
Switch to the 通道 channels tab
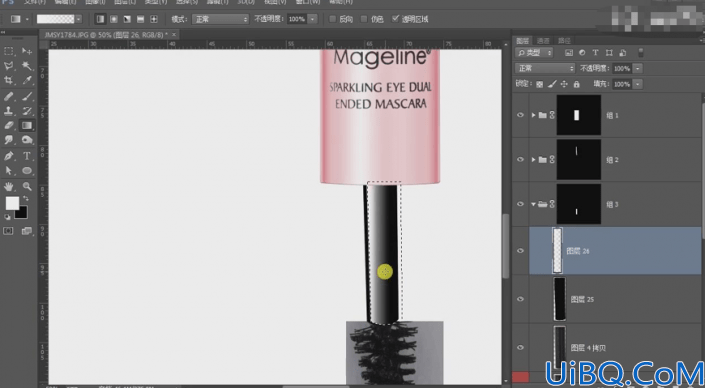point(543,40)
